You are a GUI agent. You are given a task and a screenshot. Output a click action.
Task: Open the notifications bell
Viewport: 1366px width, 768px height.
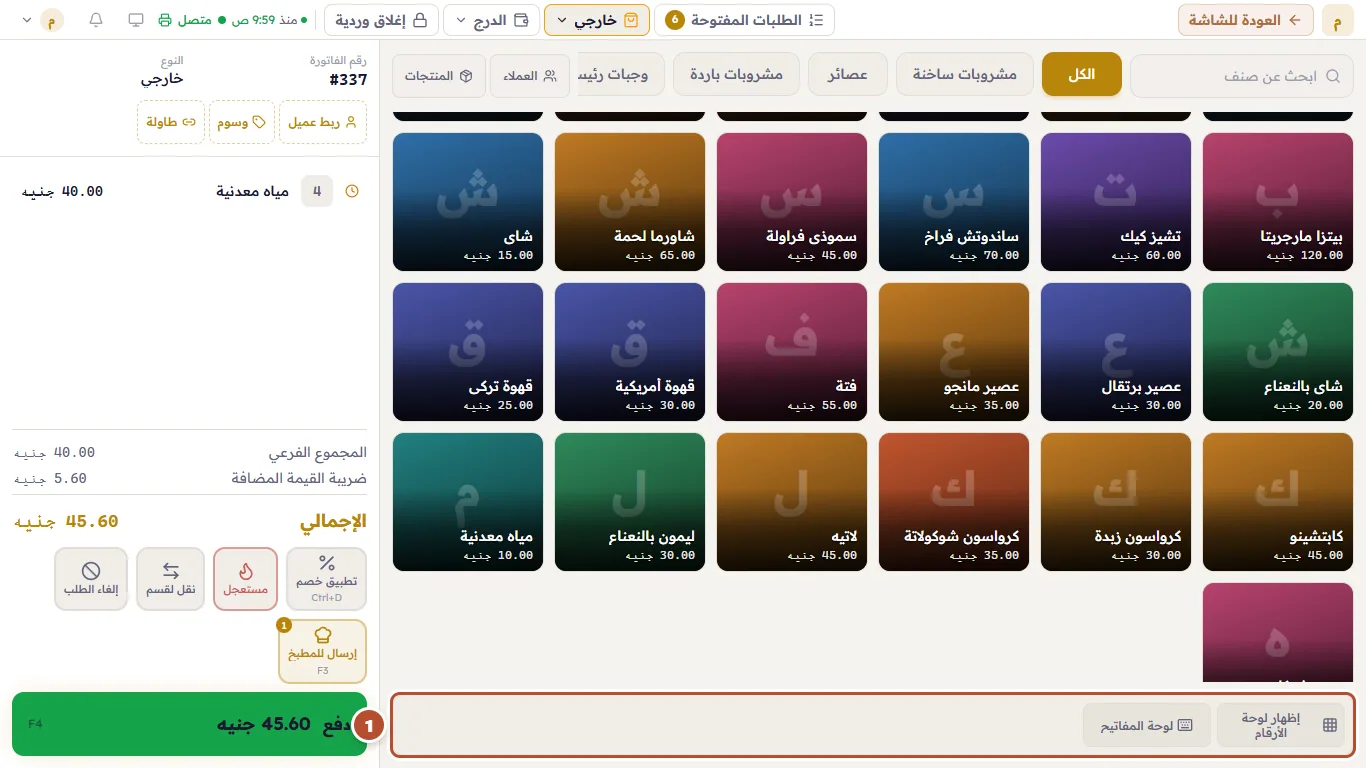tap(96, 20)
